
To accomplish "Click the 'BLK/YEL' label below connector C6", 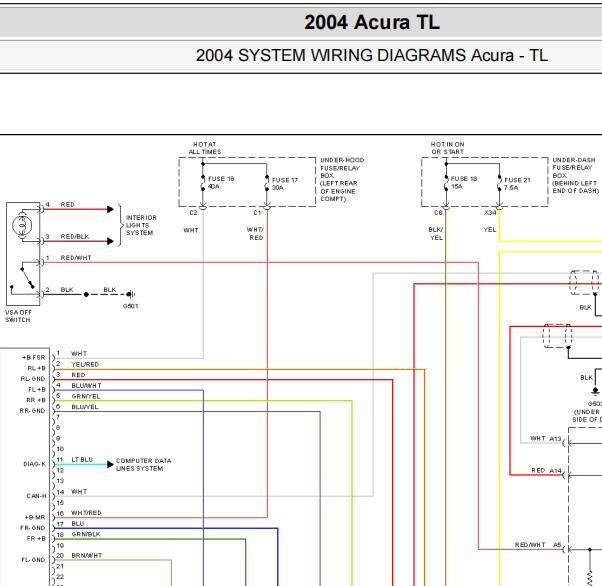I will click(436, 233).
